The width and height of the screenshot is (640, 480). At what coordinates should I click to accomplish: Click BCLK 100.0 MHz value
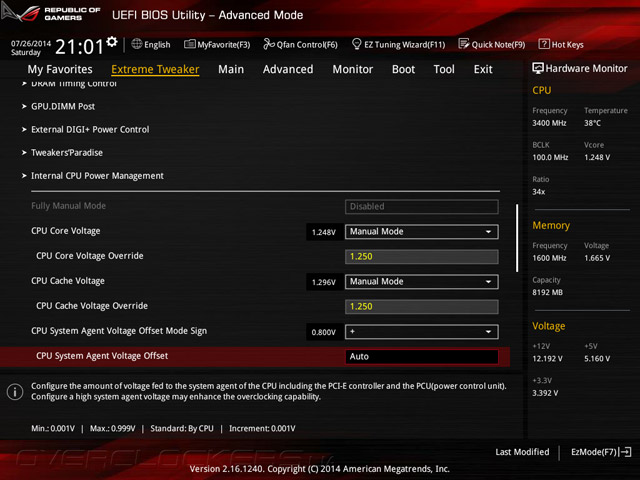coord(550,157)
